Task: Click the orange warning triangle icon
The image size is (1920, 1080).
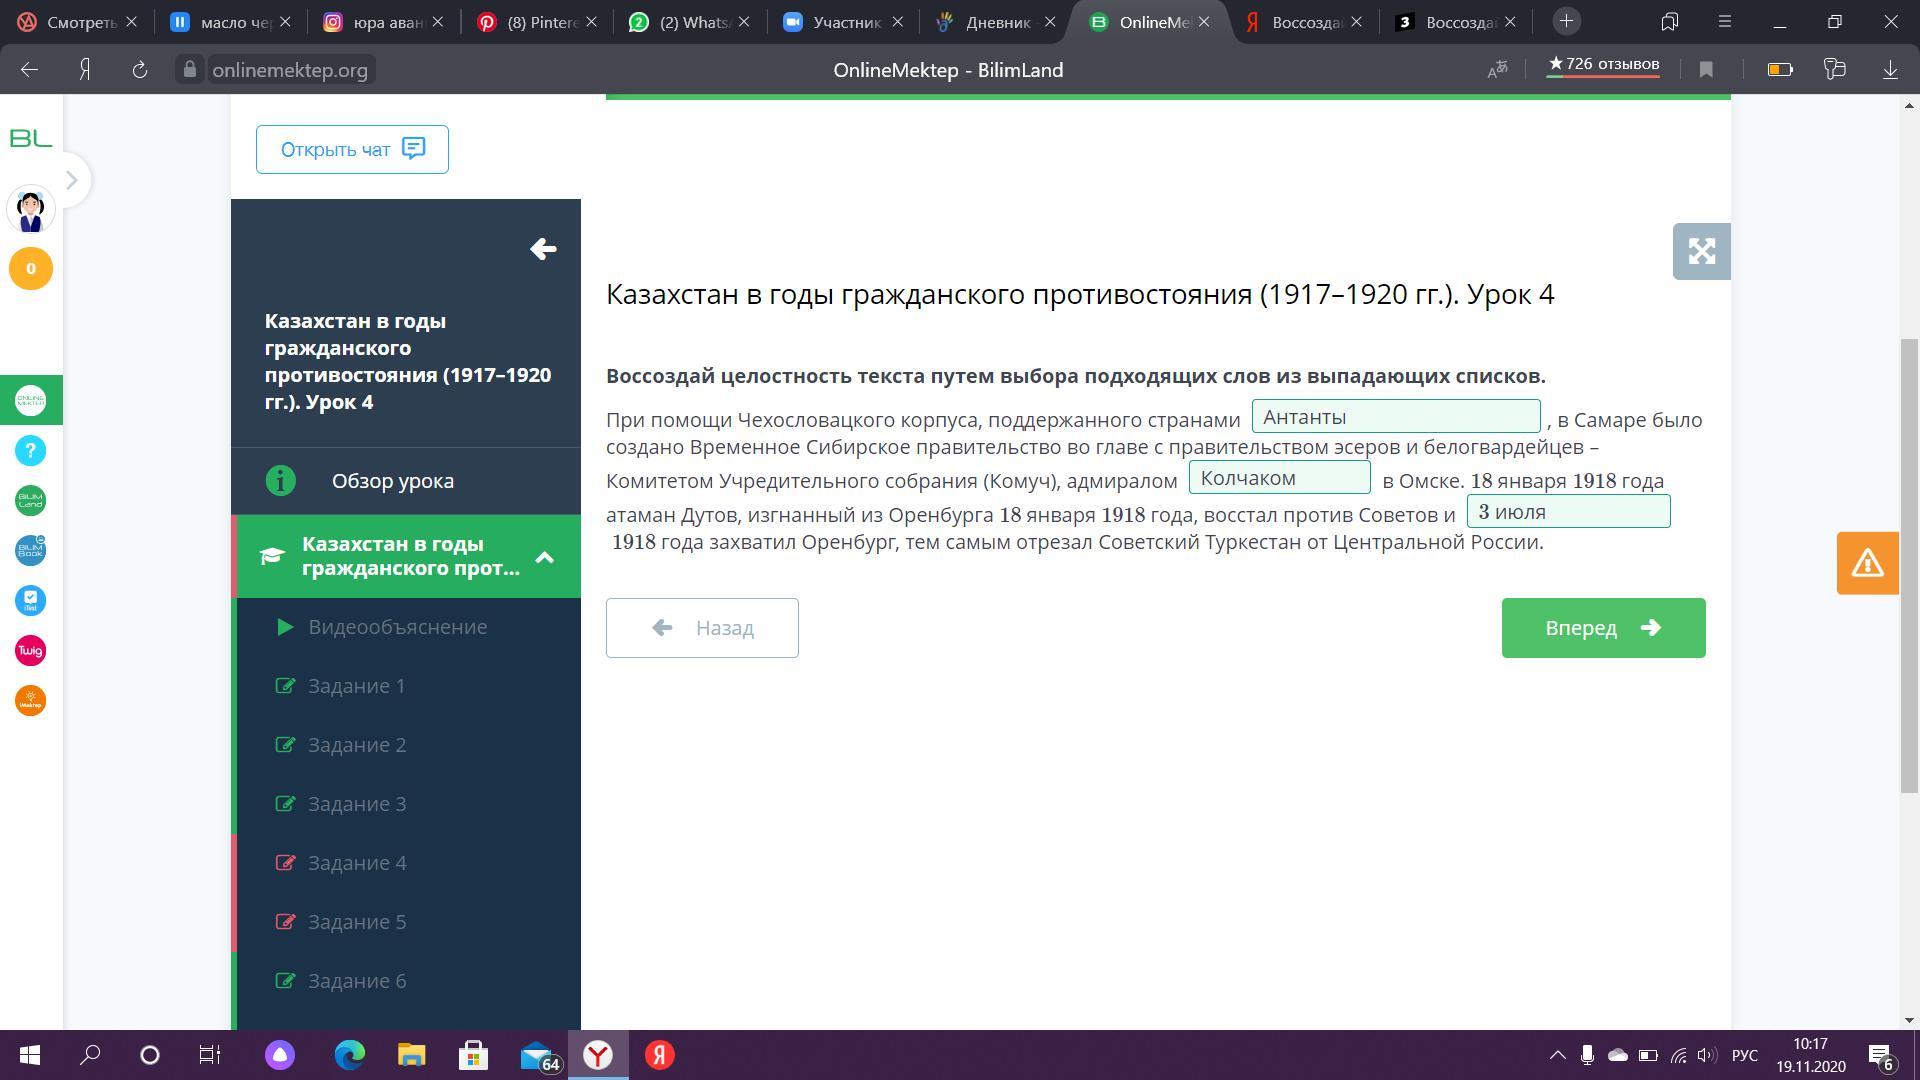Action: point(1867,563)
